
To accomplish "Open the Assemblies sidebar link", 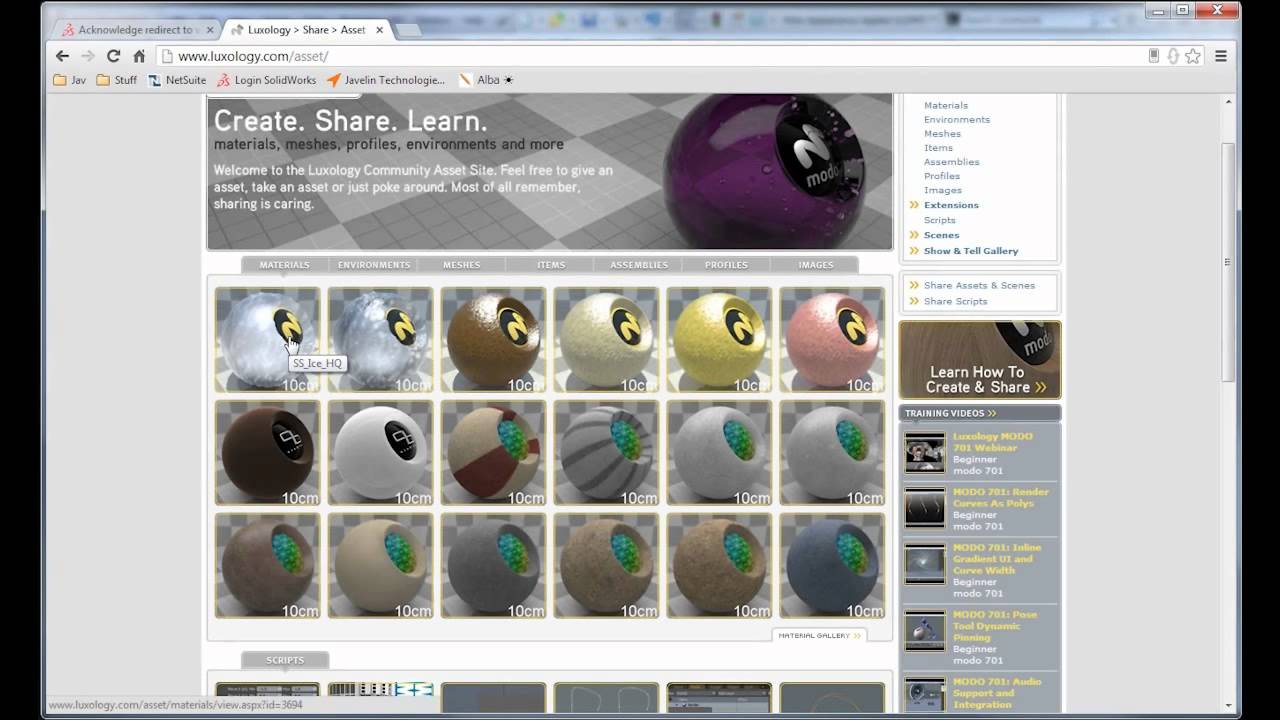I will click(951, 161).
